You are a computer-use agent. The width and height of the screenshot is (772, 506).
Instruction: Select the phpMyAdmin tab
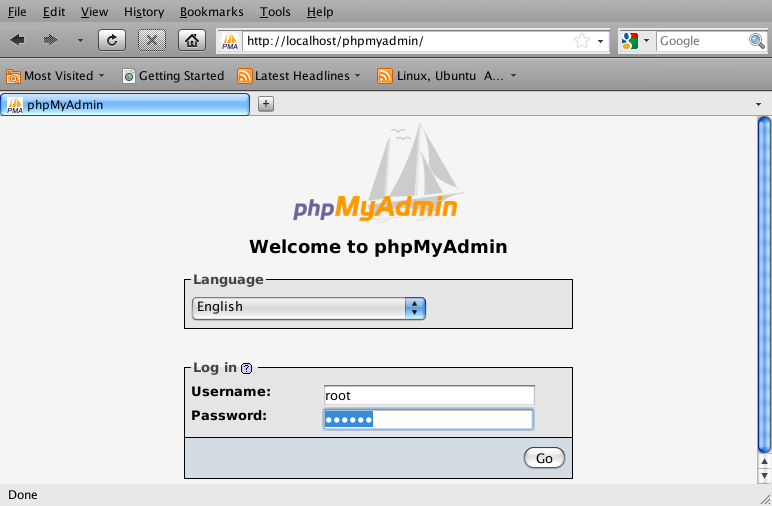pos(125,104)
